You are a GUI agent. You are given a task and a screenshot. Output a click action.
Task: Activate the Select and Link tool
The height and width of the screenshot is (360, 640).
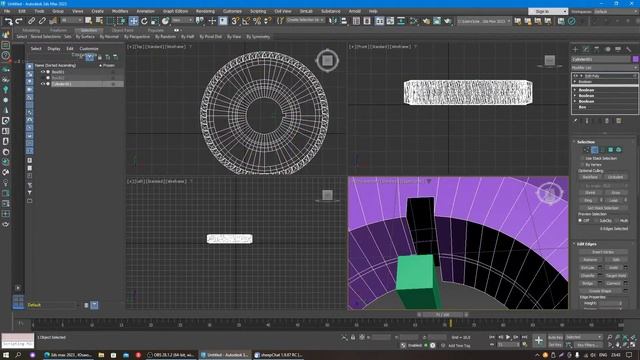click(31, 21)
